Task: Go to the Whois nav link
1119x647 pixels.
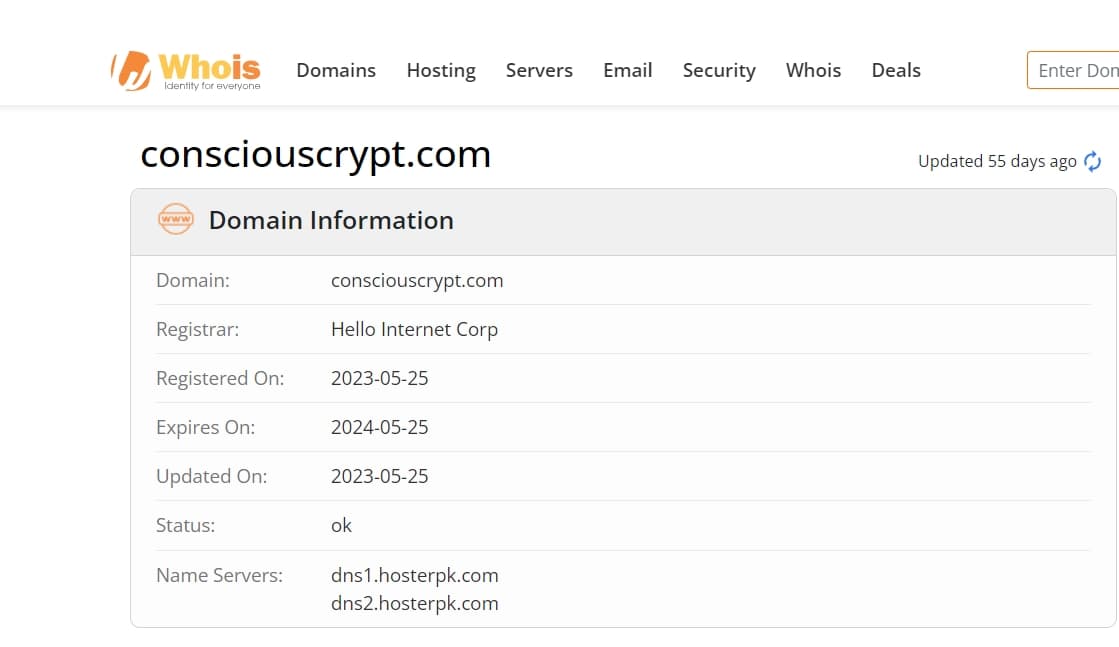Action: pyautogui.click(x=814, y=70)
